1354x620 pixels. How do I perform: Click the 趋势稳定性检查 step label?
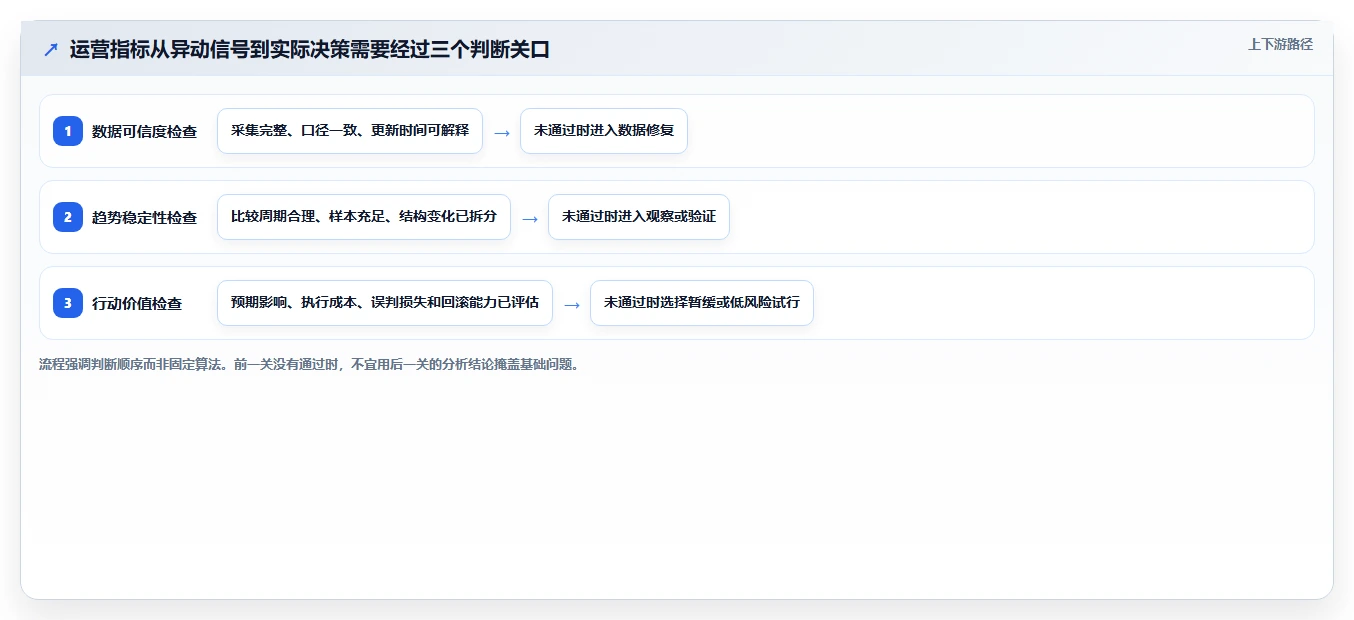(x=144, y=217)
